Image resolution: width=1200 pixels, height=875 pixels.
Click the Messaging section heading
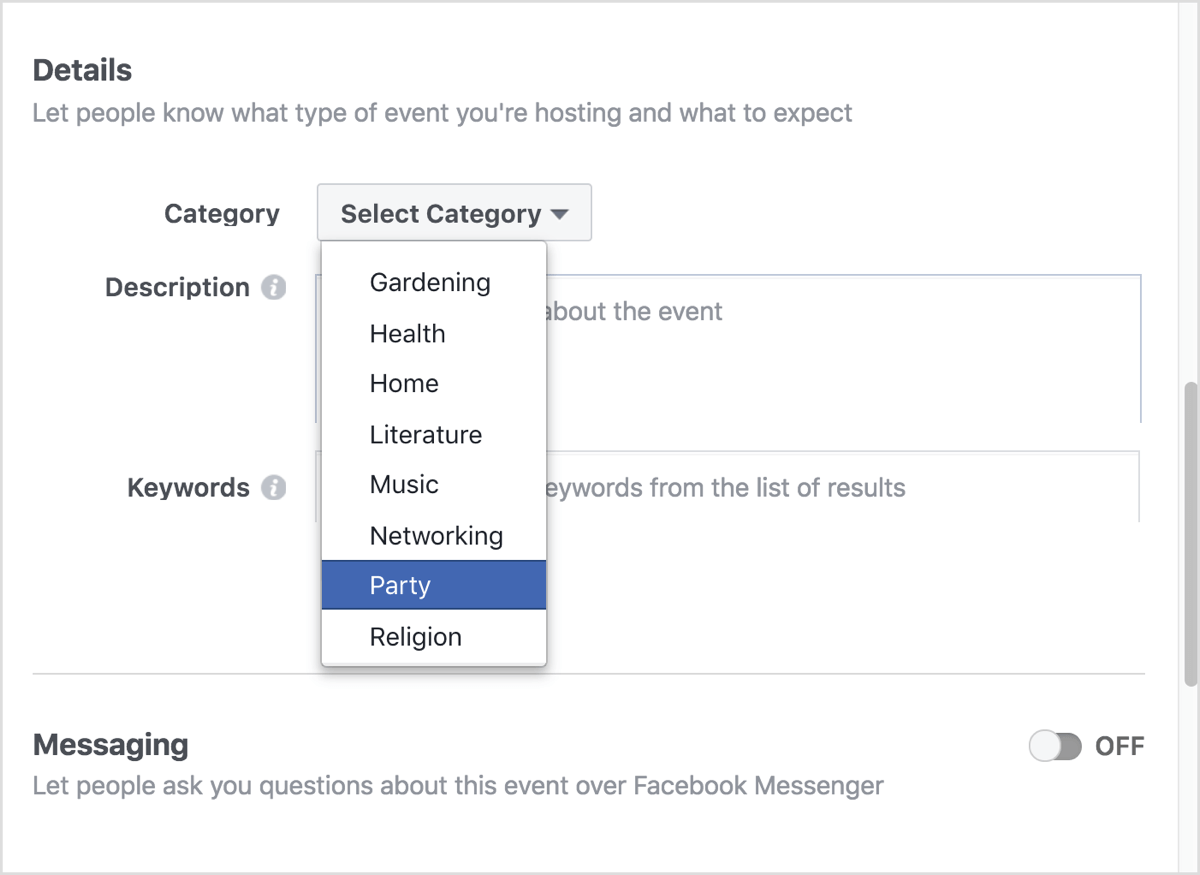(110, 745)
